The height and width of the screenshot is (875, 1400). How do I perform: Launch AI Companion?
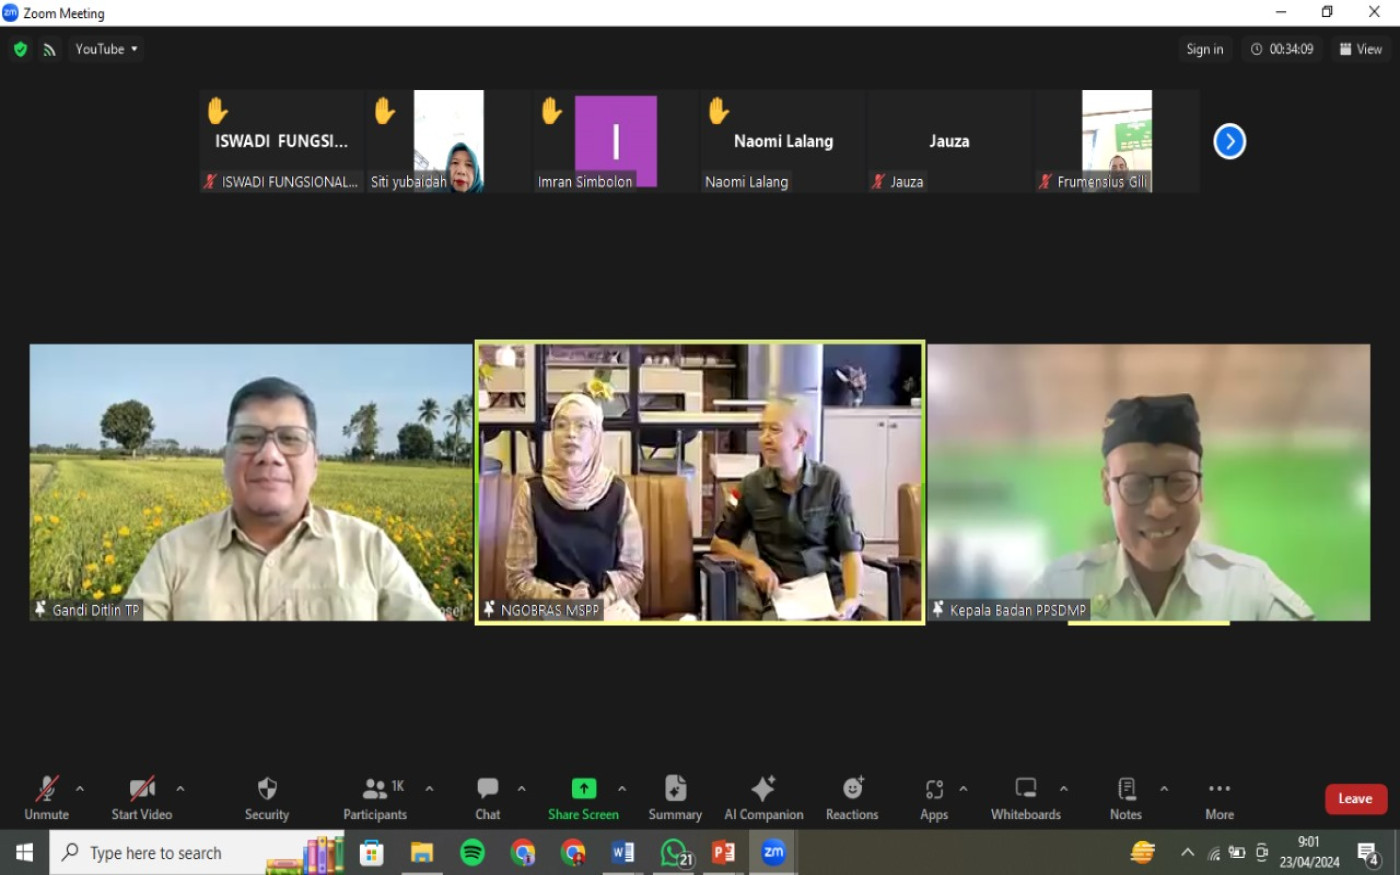coord(763,790)
